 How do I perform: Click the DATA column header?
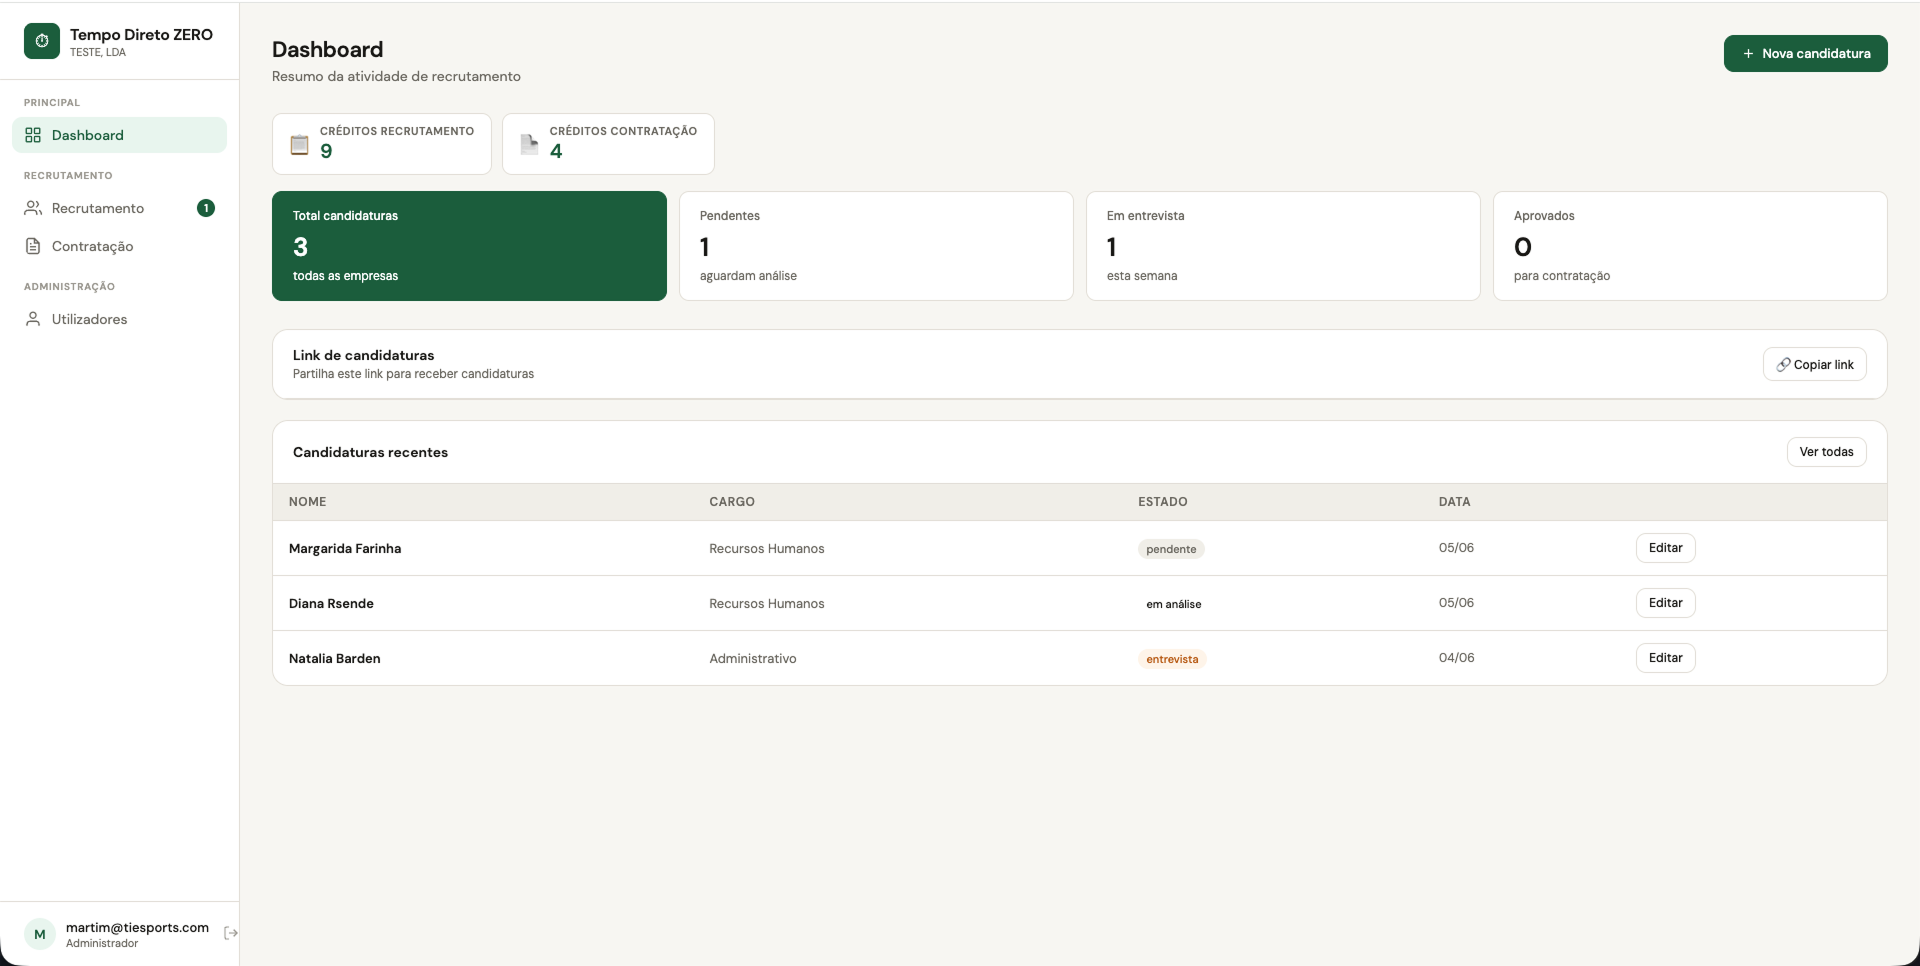pyautogui.click(x=1455, y=502)
